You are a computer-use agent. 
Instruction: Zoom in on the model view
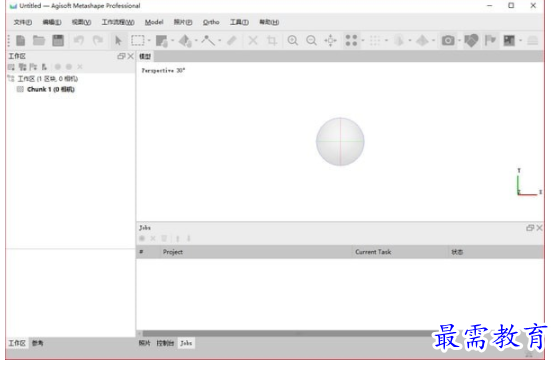point(293,40)
